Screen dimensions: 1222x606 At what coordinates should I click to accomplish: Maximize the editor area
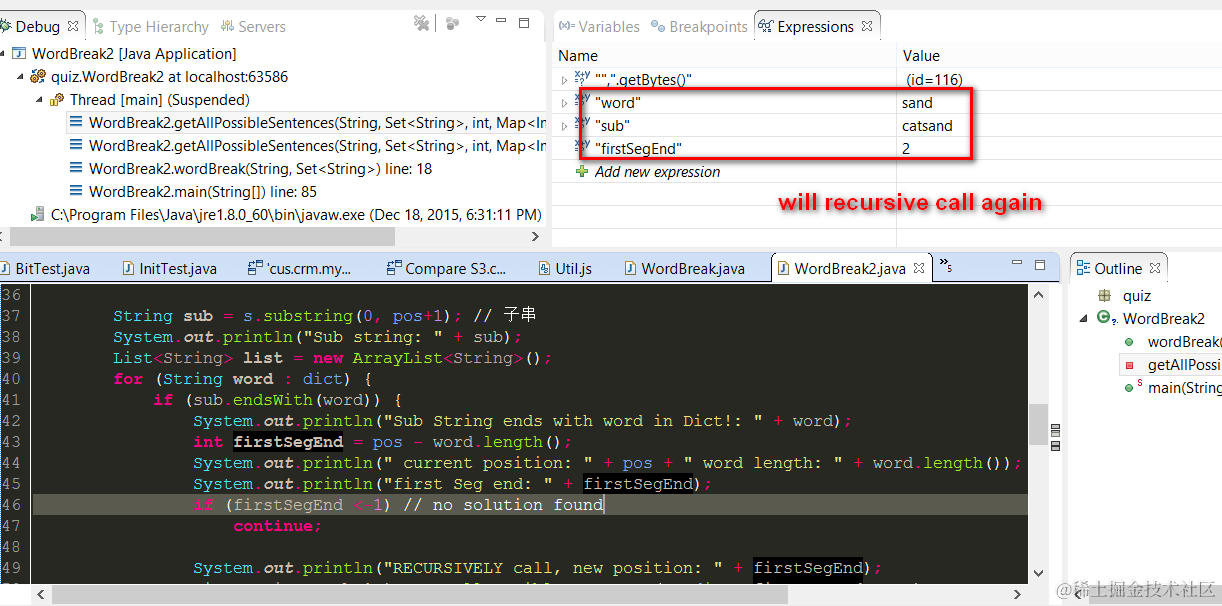pos(1040,266)
